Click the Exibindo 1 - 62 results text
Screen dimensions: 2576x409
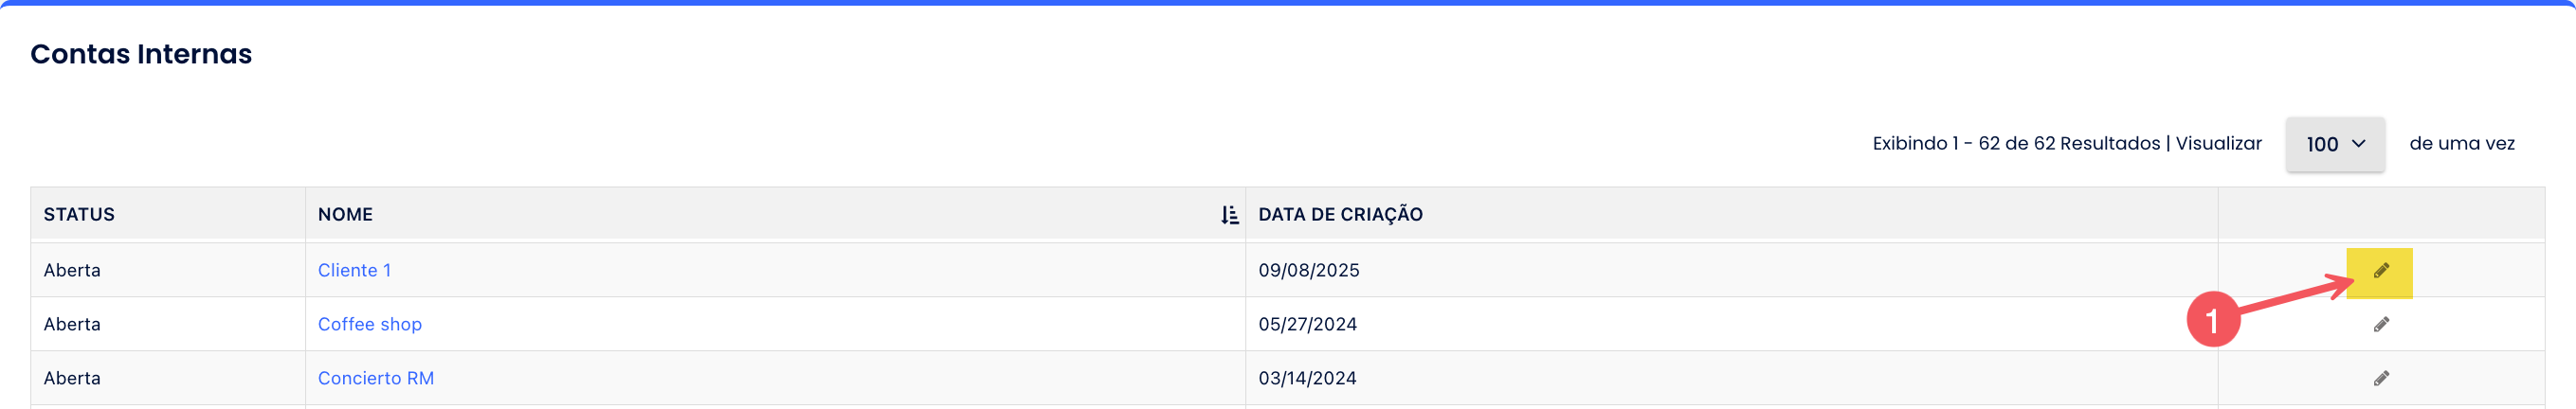coord(2015,144)
